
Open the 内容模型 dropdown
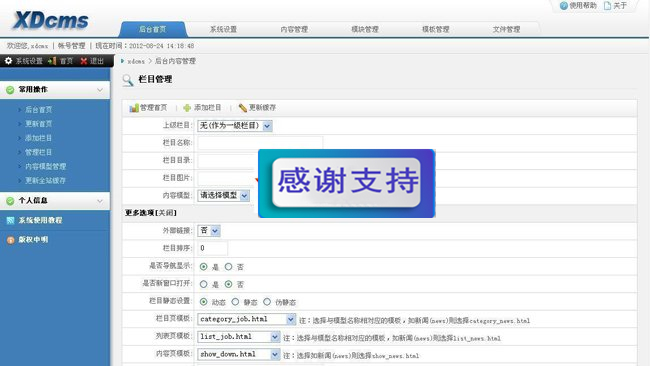[223, 195]
